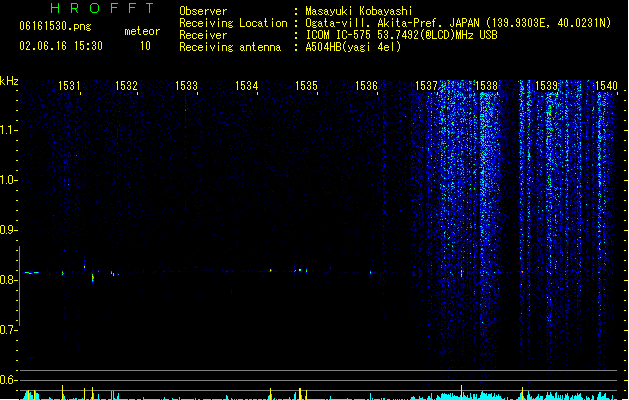Screen dimensions: 629x400
Task: Click the 1540 time marker
Action: tap(606, 86)
